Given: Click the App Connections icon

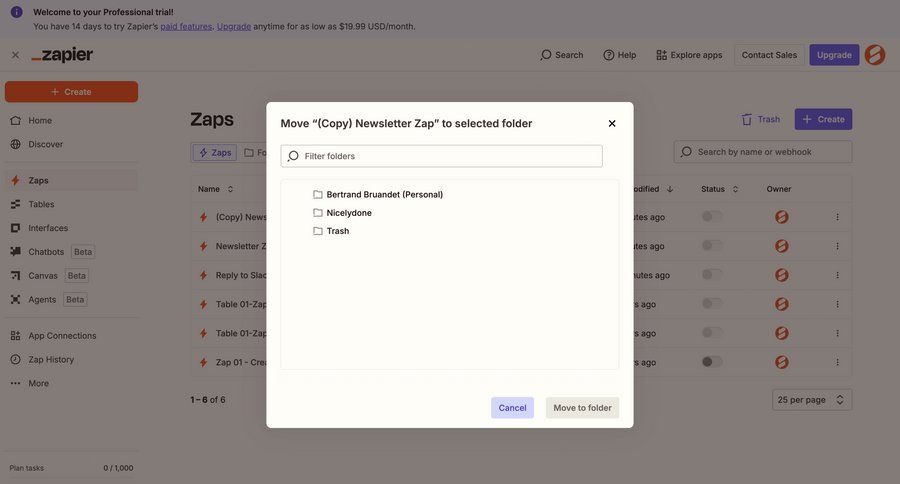Looking at the screenshot, I should (x=15, y=336).
